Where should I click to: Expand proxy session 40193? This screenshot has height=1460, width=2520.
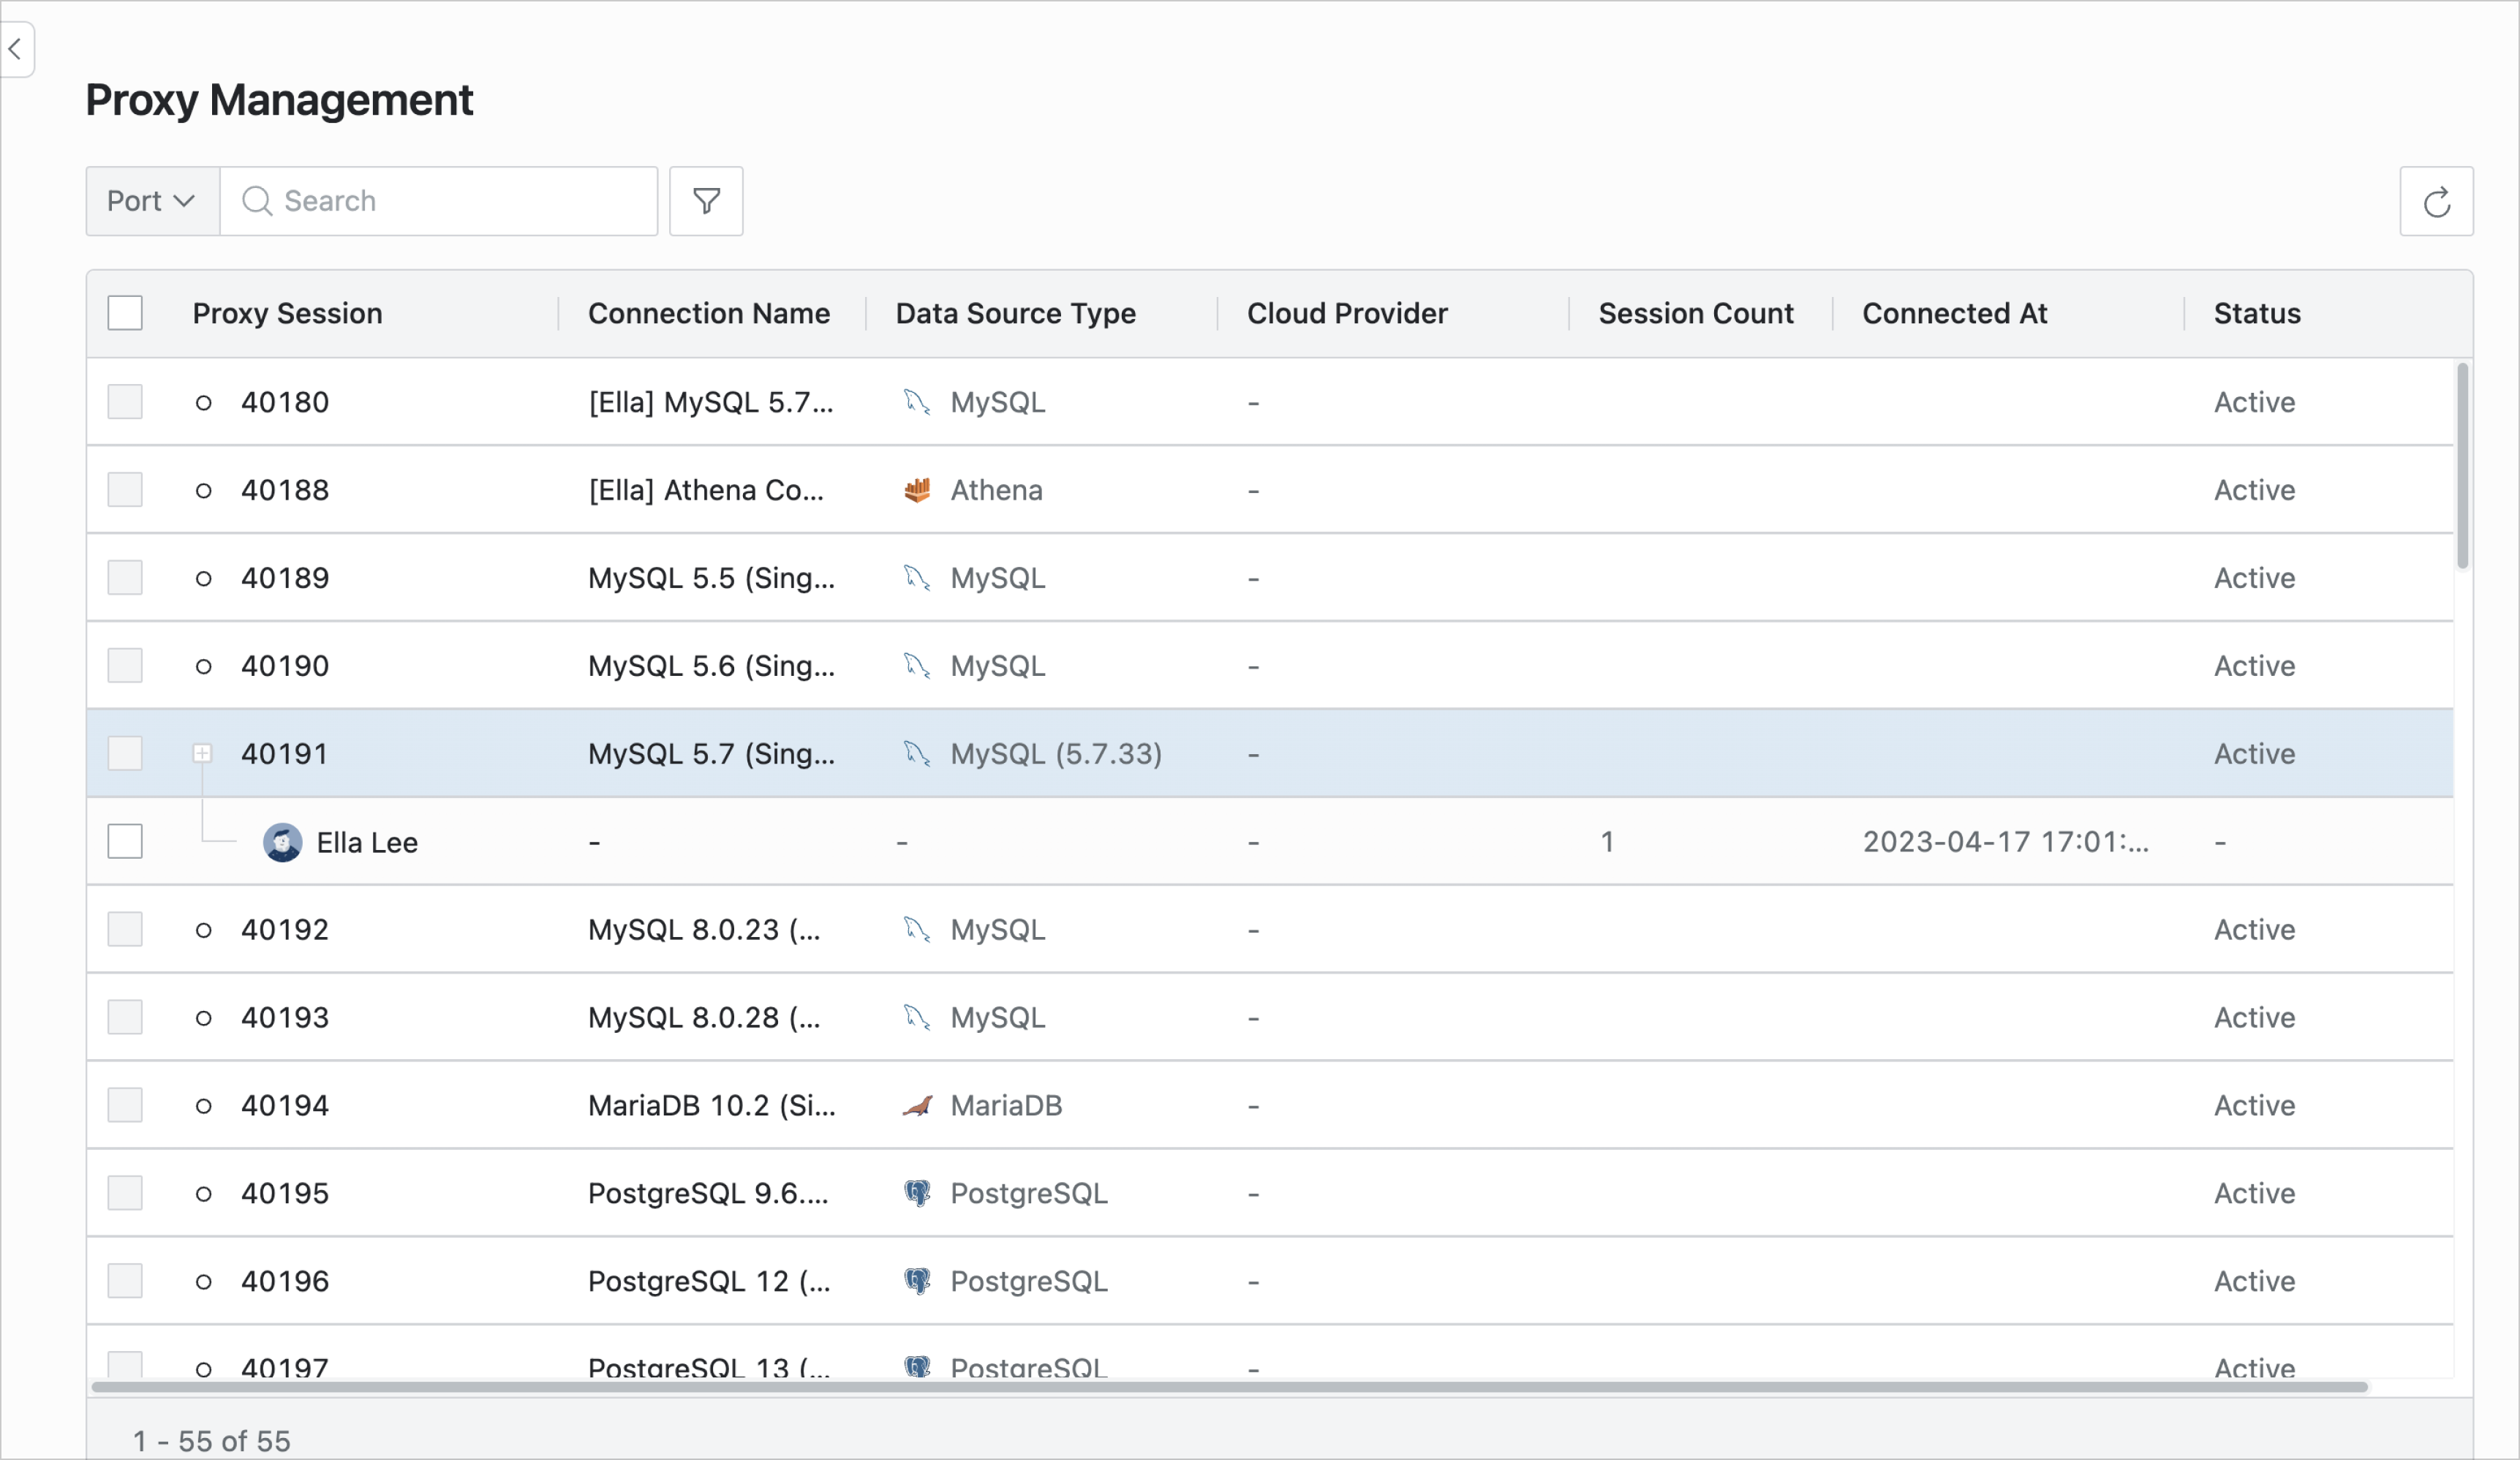pyautogui.click(x=203, y=1017)
